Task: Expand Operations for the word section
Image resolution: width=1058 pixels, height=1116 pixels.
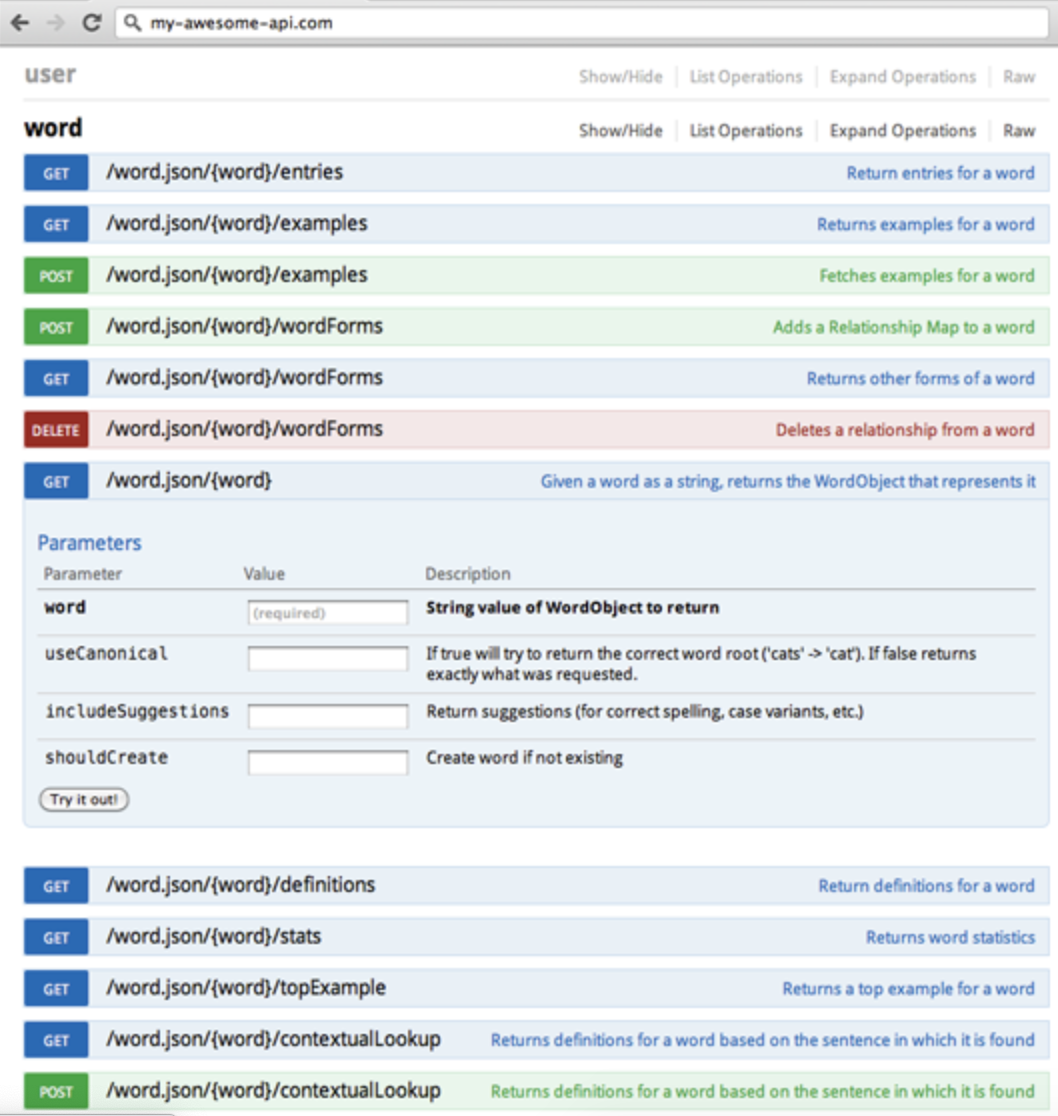Action: pyautogui.click(x=902, y=131)
